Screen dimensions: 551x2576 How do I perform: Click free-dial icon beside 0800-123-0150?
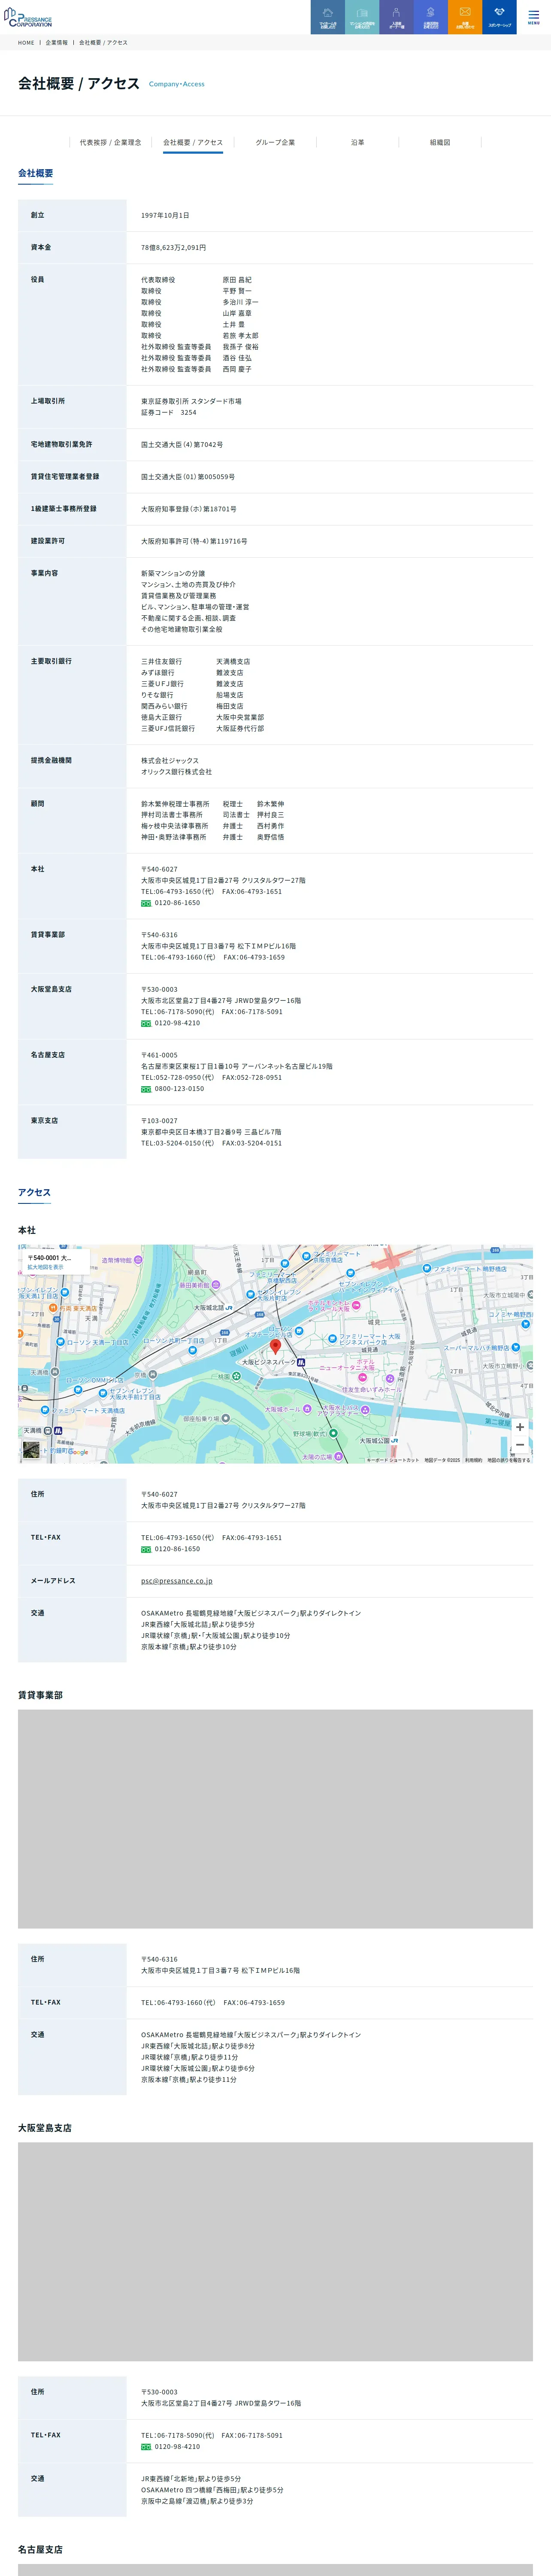(146, 1089)
